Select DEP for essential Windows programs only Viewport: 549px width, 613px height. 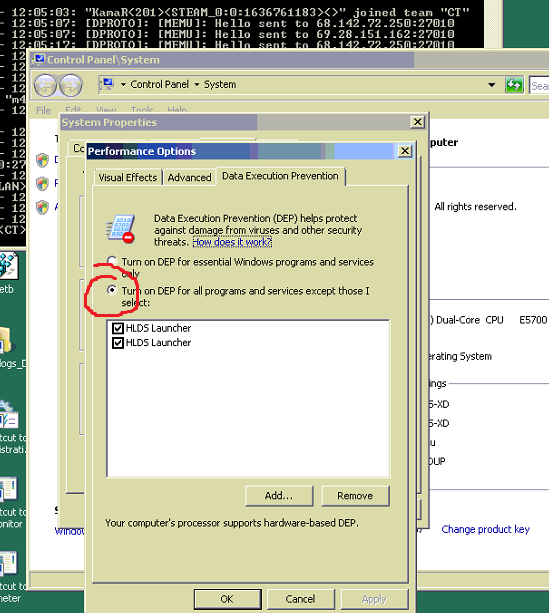112,260
